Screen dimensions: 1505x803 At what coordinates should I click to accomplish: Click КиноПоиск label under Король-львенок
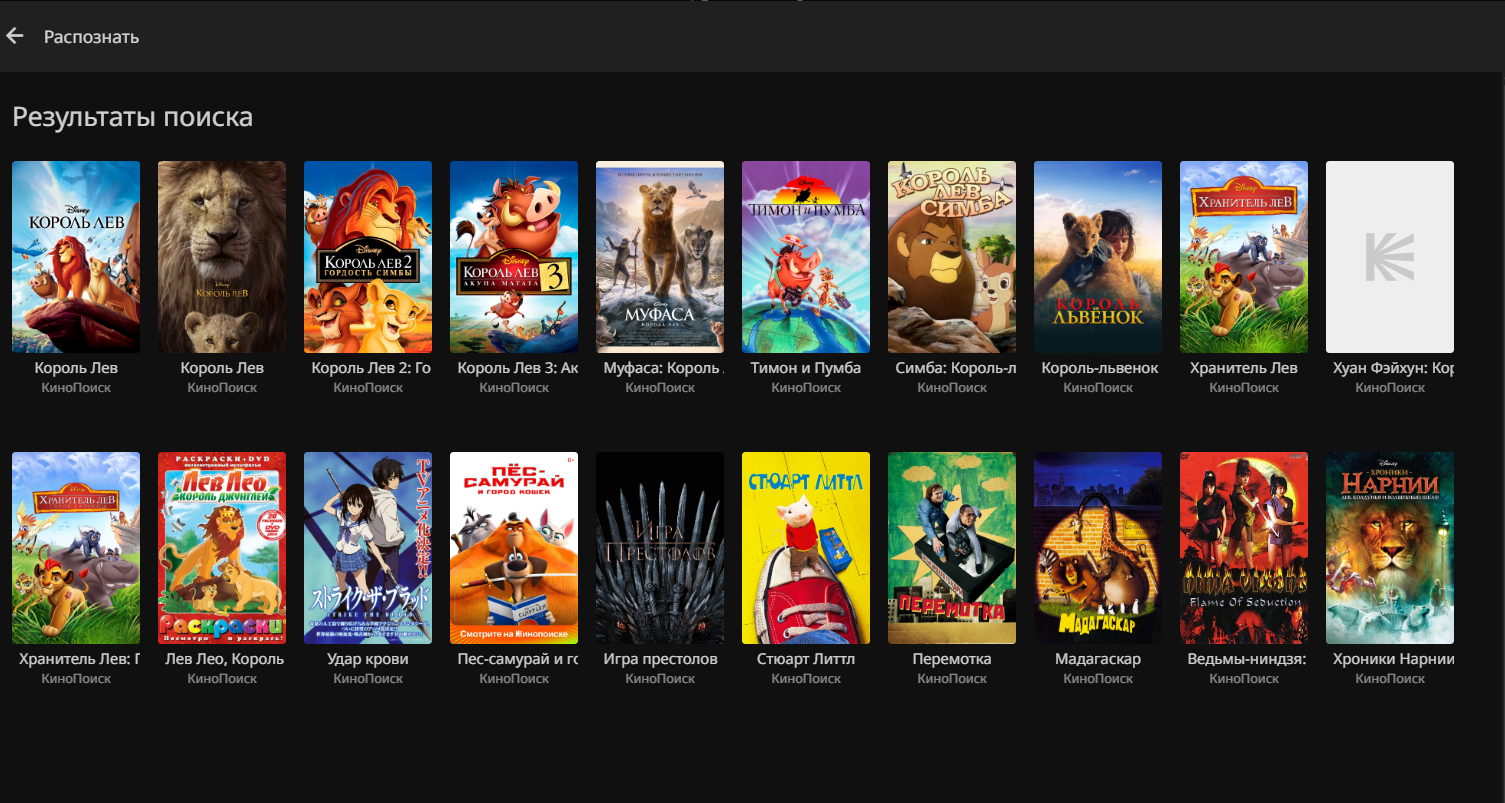pos(1098,388)
